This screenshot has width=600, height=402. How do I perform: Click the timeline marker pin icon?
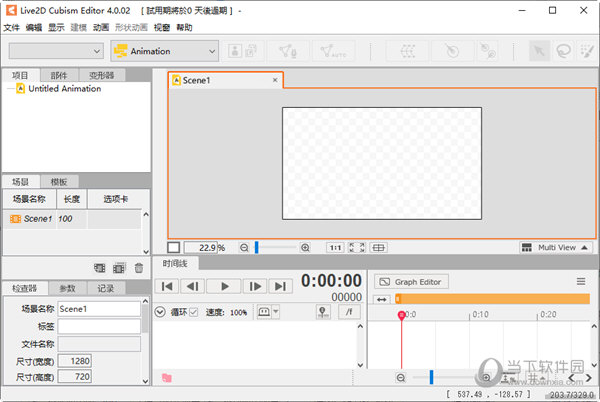323,312
